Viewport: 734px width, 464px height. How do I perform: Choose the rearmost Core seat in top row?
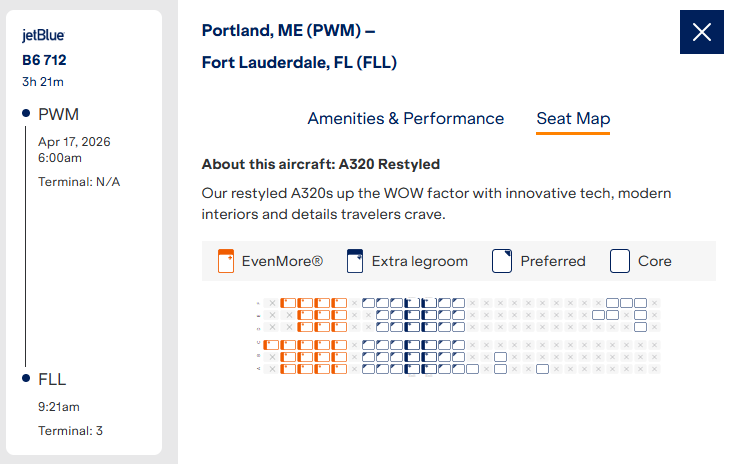click(x=640, y=302)
